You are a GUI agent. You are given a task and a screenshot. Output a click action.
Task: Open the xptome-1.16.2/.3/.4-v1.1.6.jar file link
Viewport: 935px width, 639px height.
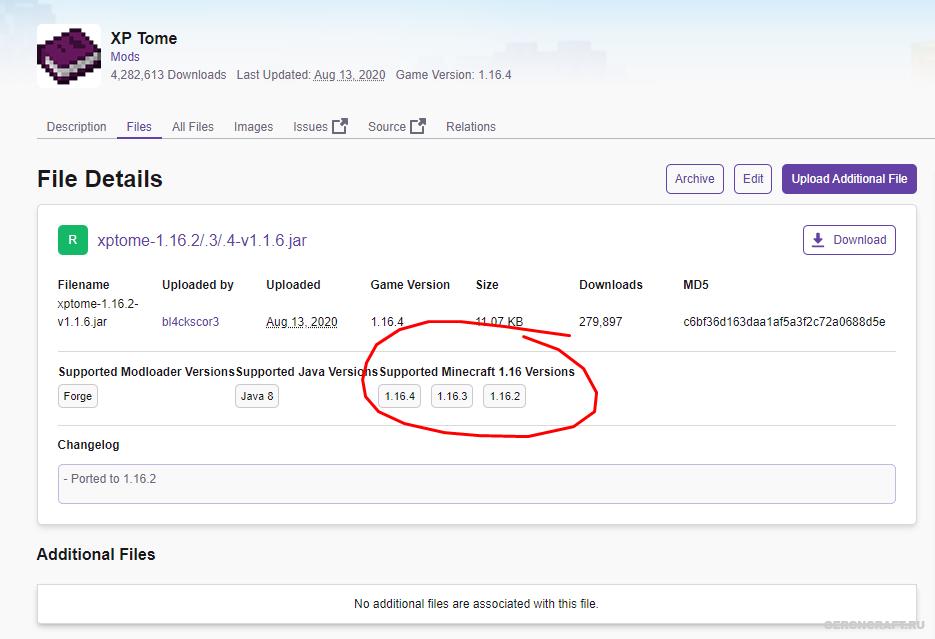point(201,240)
